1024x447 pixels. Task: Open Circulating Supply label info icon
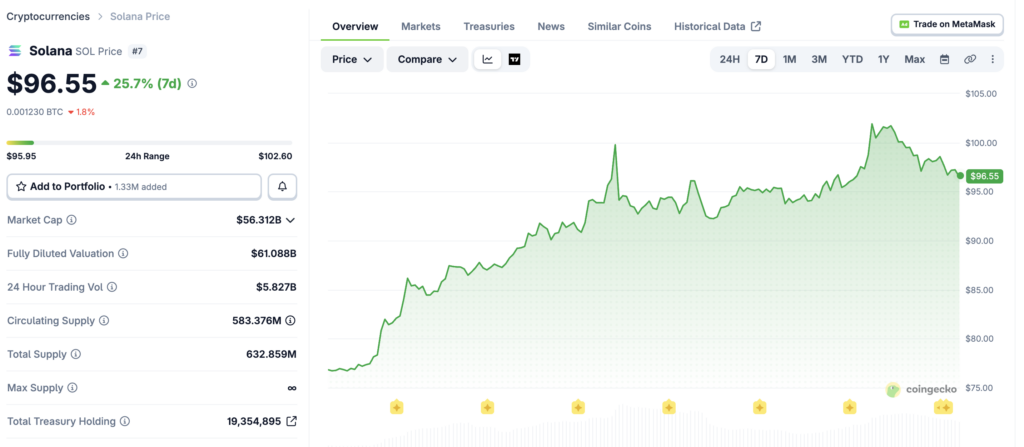point(104,321)
